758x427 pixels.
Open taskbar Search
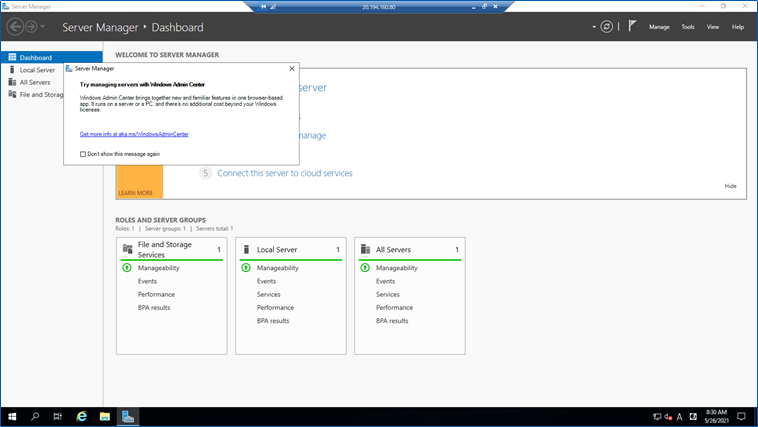pos(35,416)
